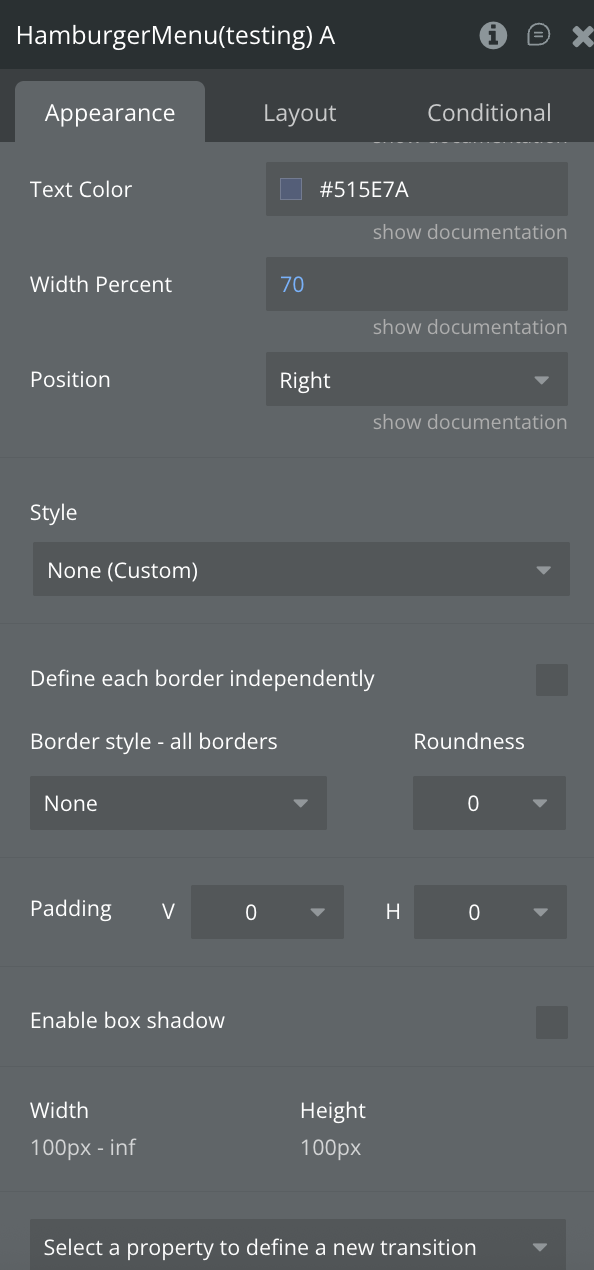The width and height of the screenshot is (594, 1270).
Task: Switch to the Conditional tab
Action: click(489, 113)
